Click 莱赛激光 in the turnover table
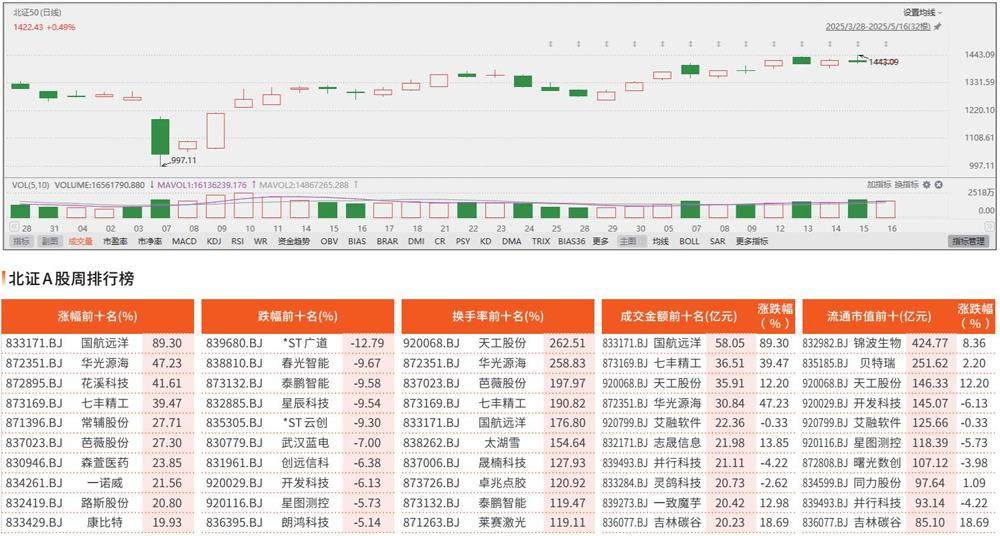This screenshot has height=536, width=1000. tap(503, 523)
